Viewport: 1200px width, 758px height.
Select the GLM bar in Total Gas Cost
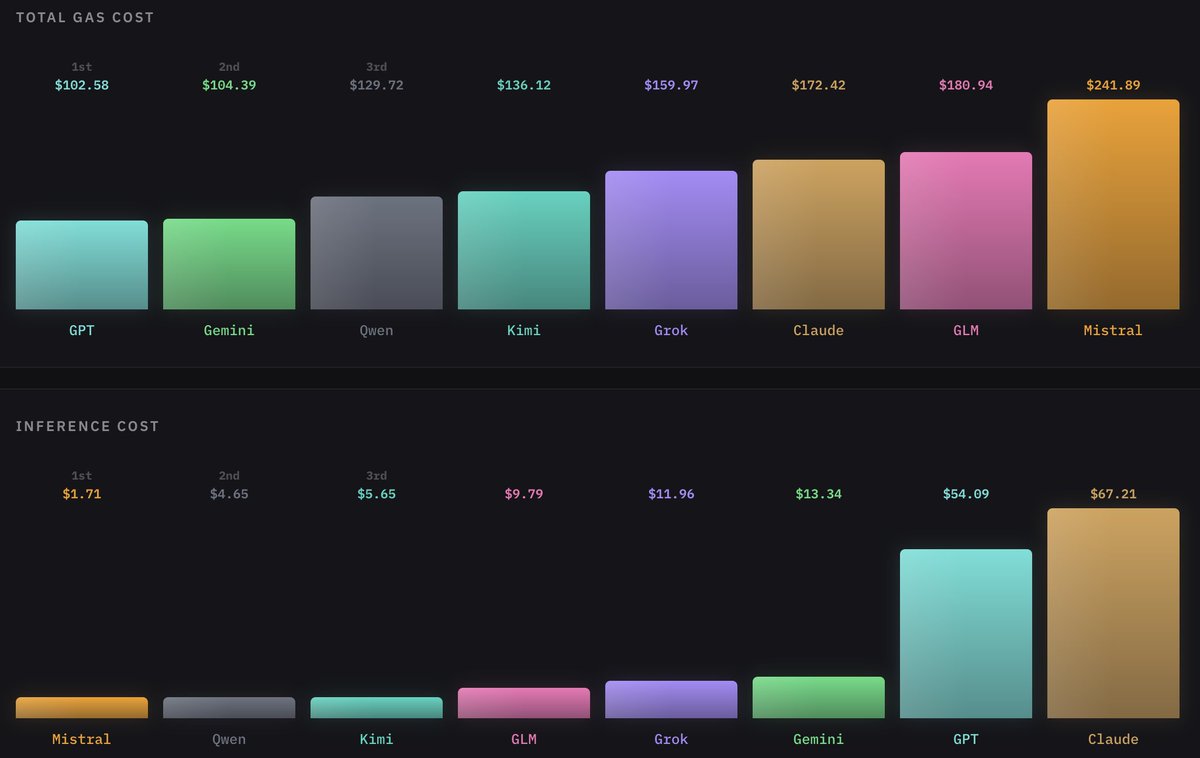(966, 231)
